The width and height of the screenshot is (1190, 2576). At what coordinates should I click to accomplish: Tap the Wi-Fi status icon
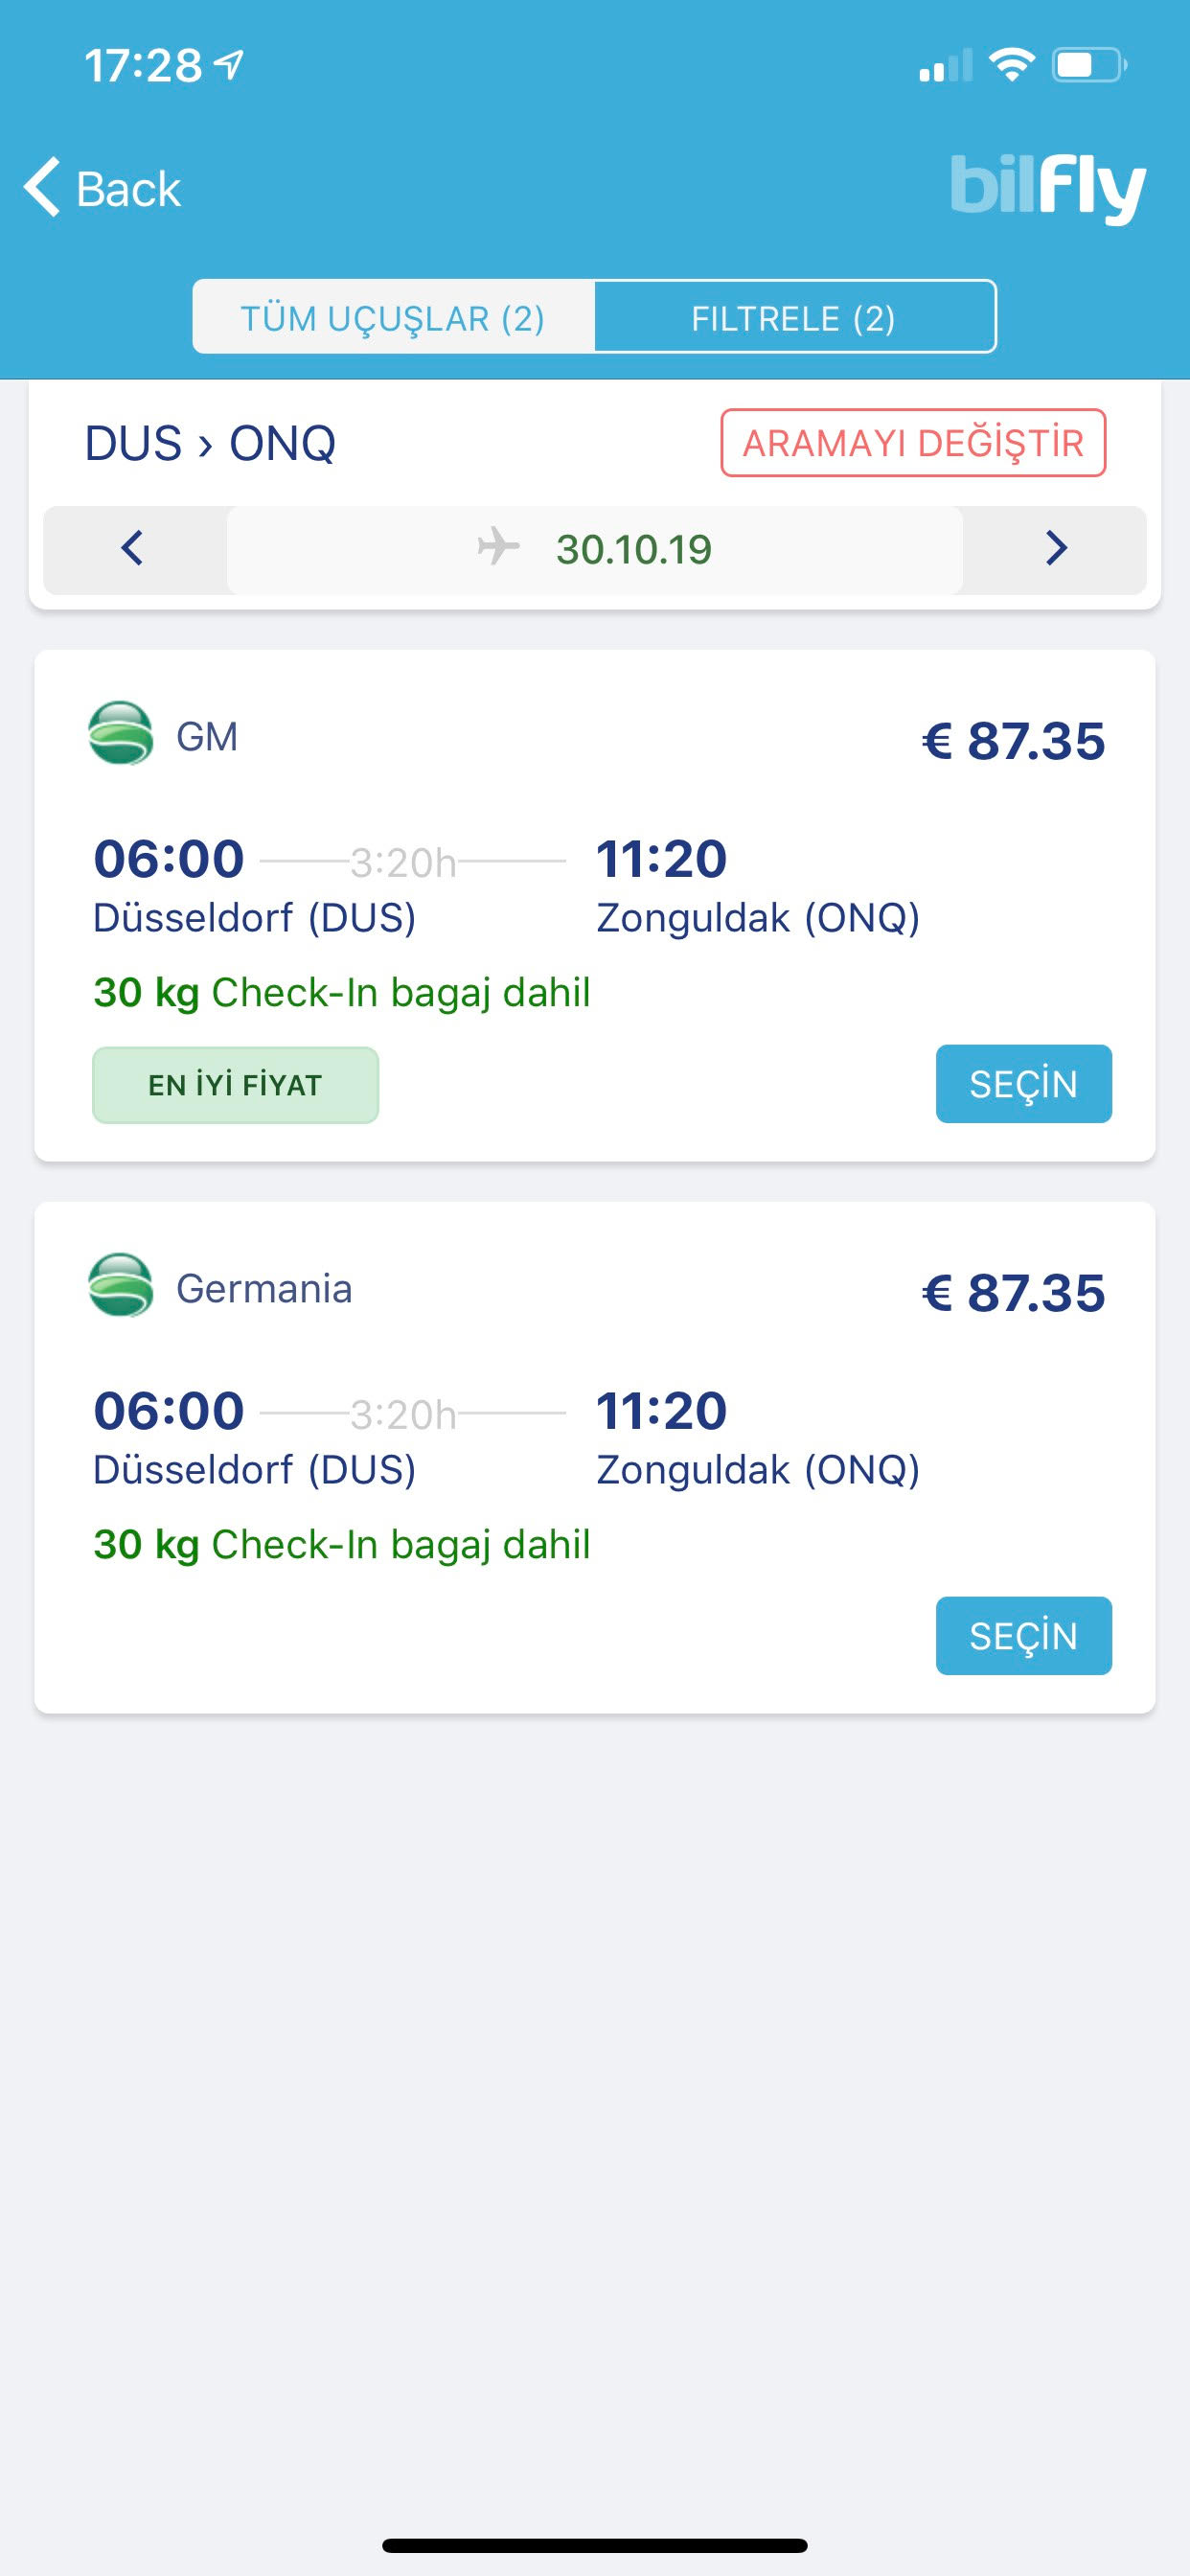click(x=1011, y=66)
